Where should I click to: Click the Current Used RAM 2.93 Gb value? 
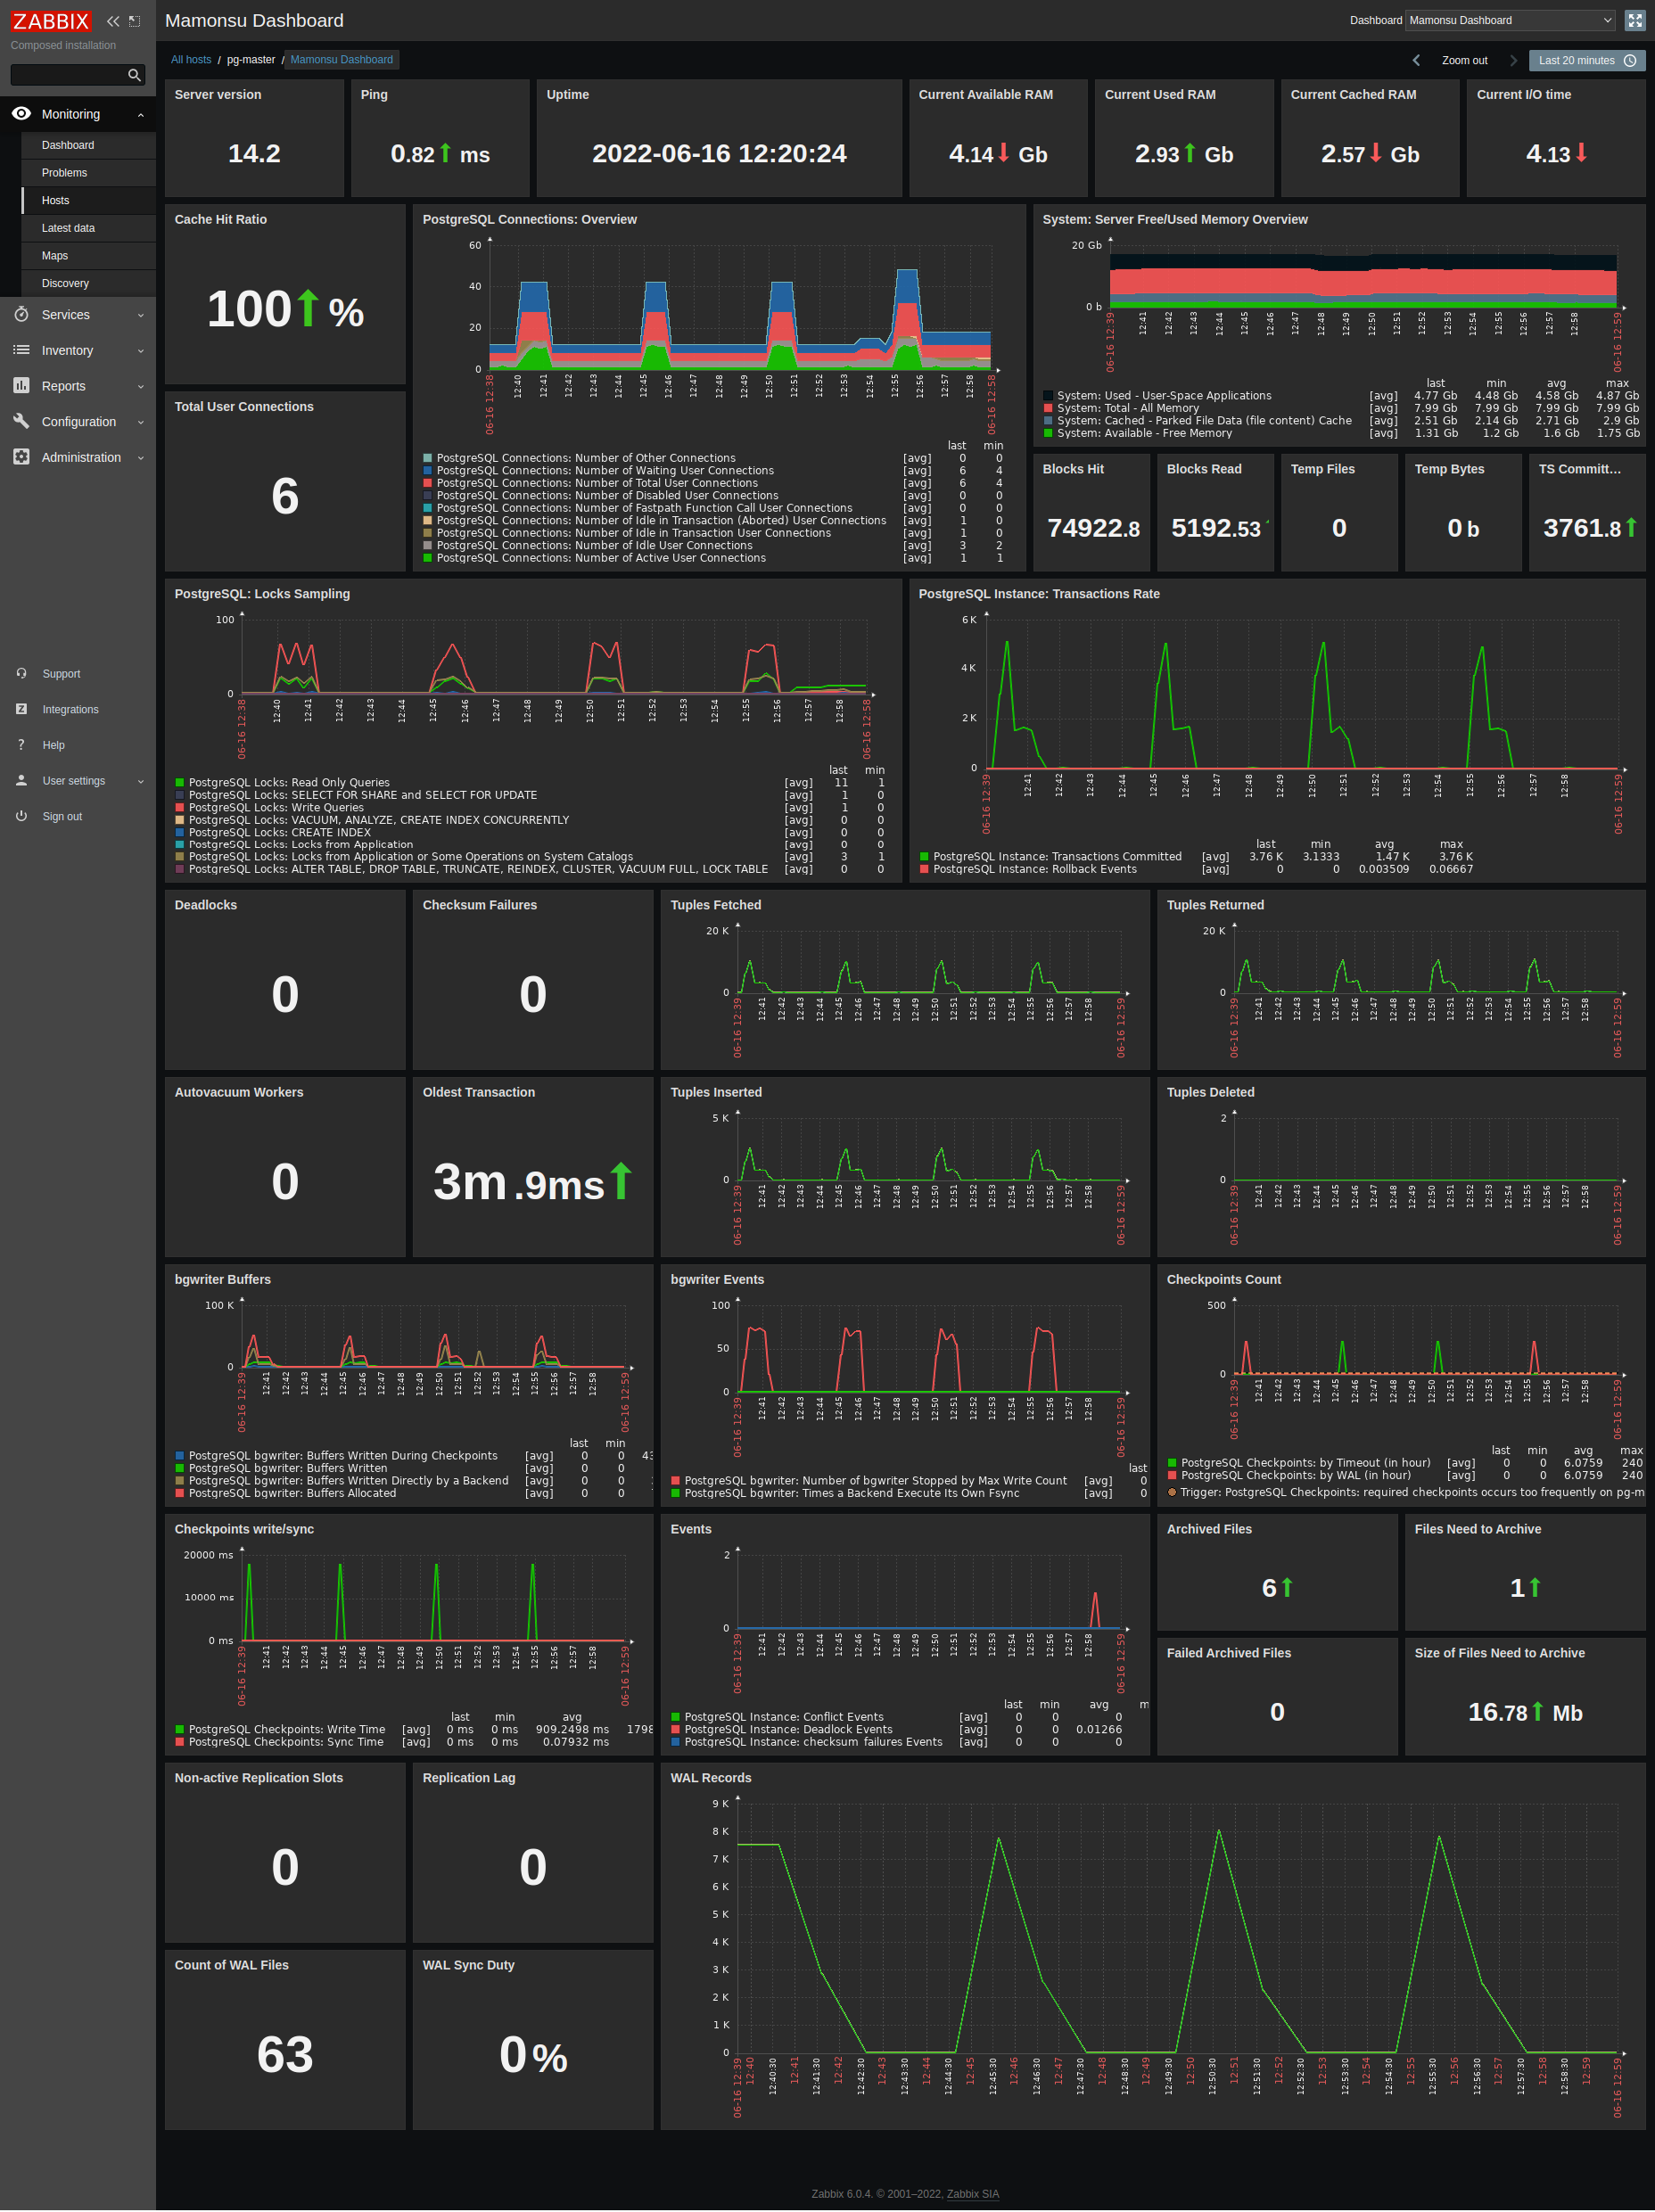(x=1184, y=154)
